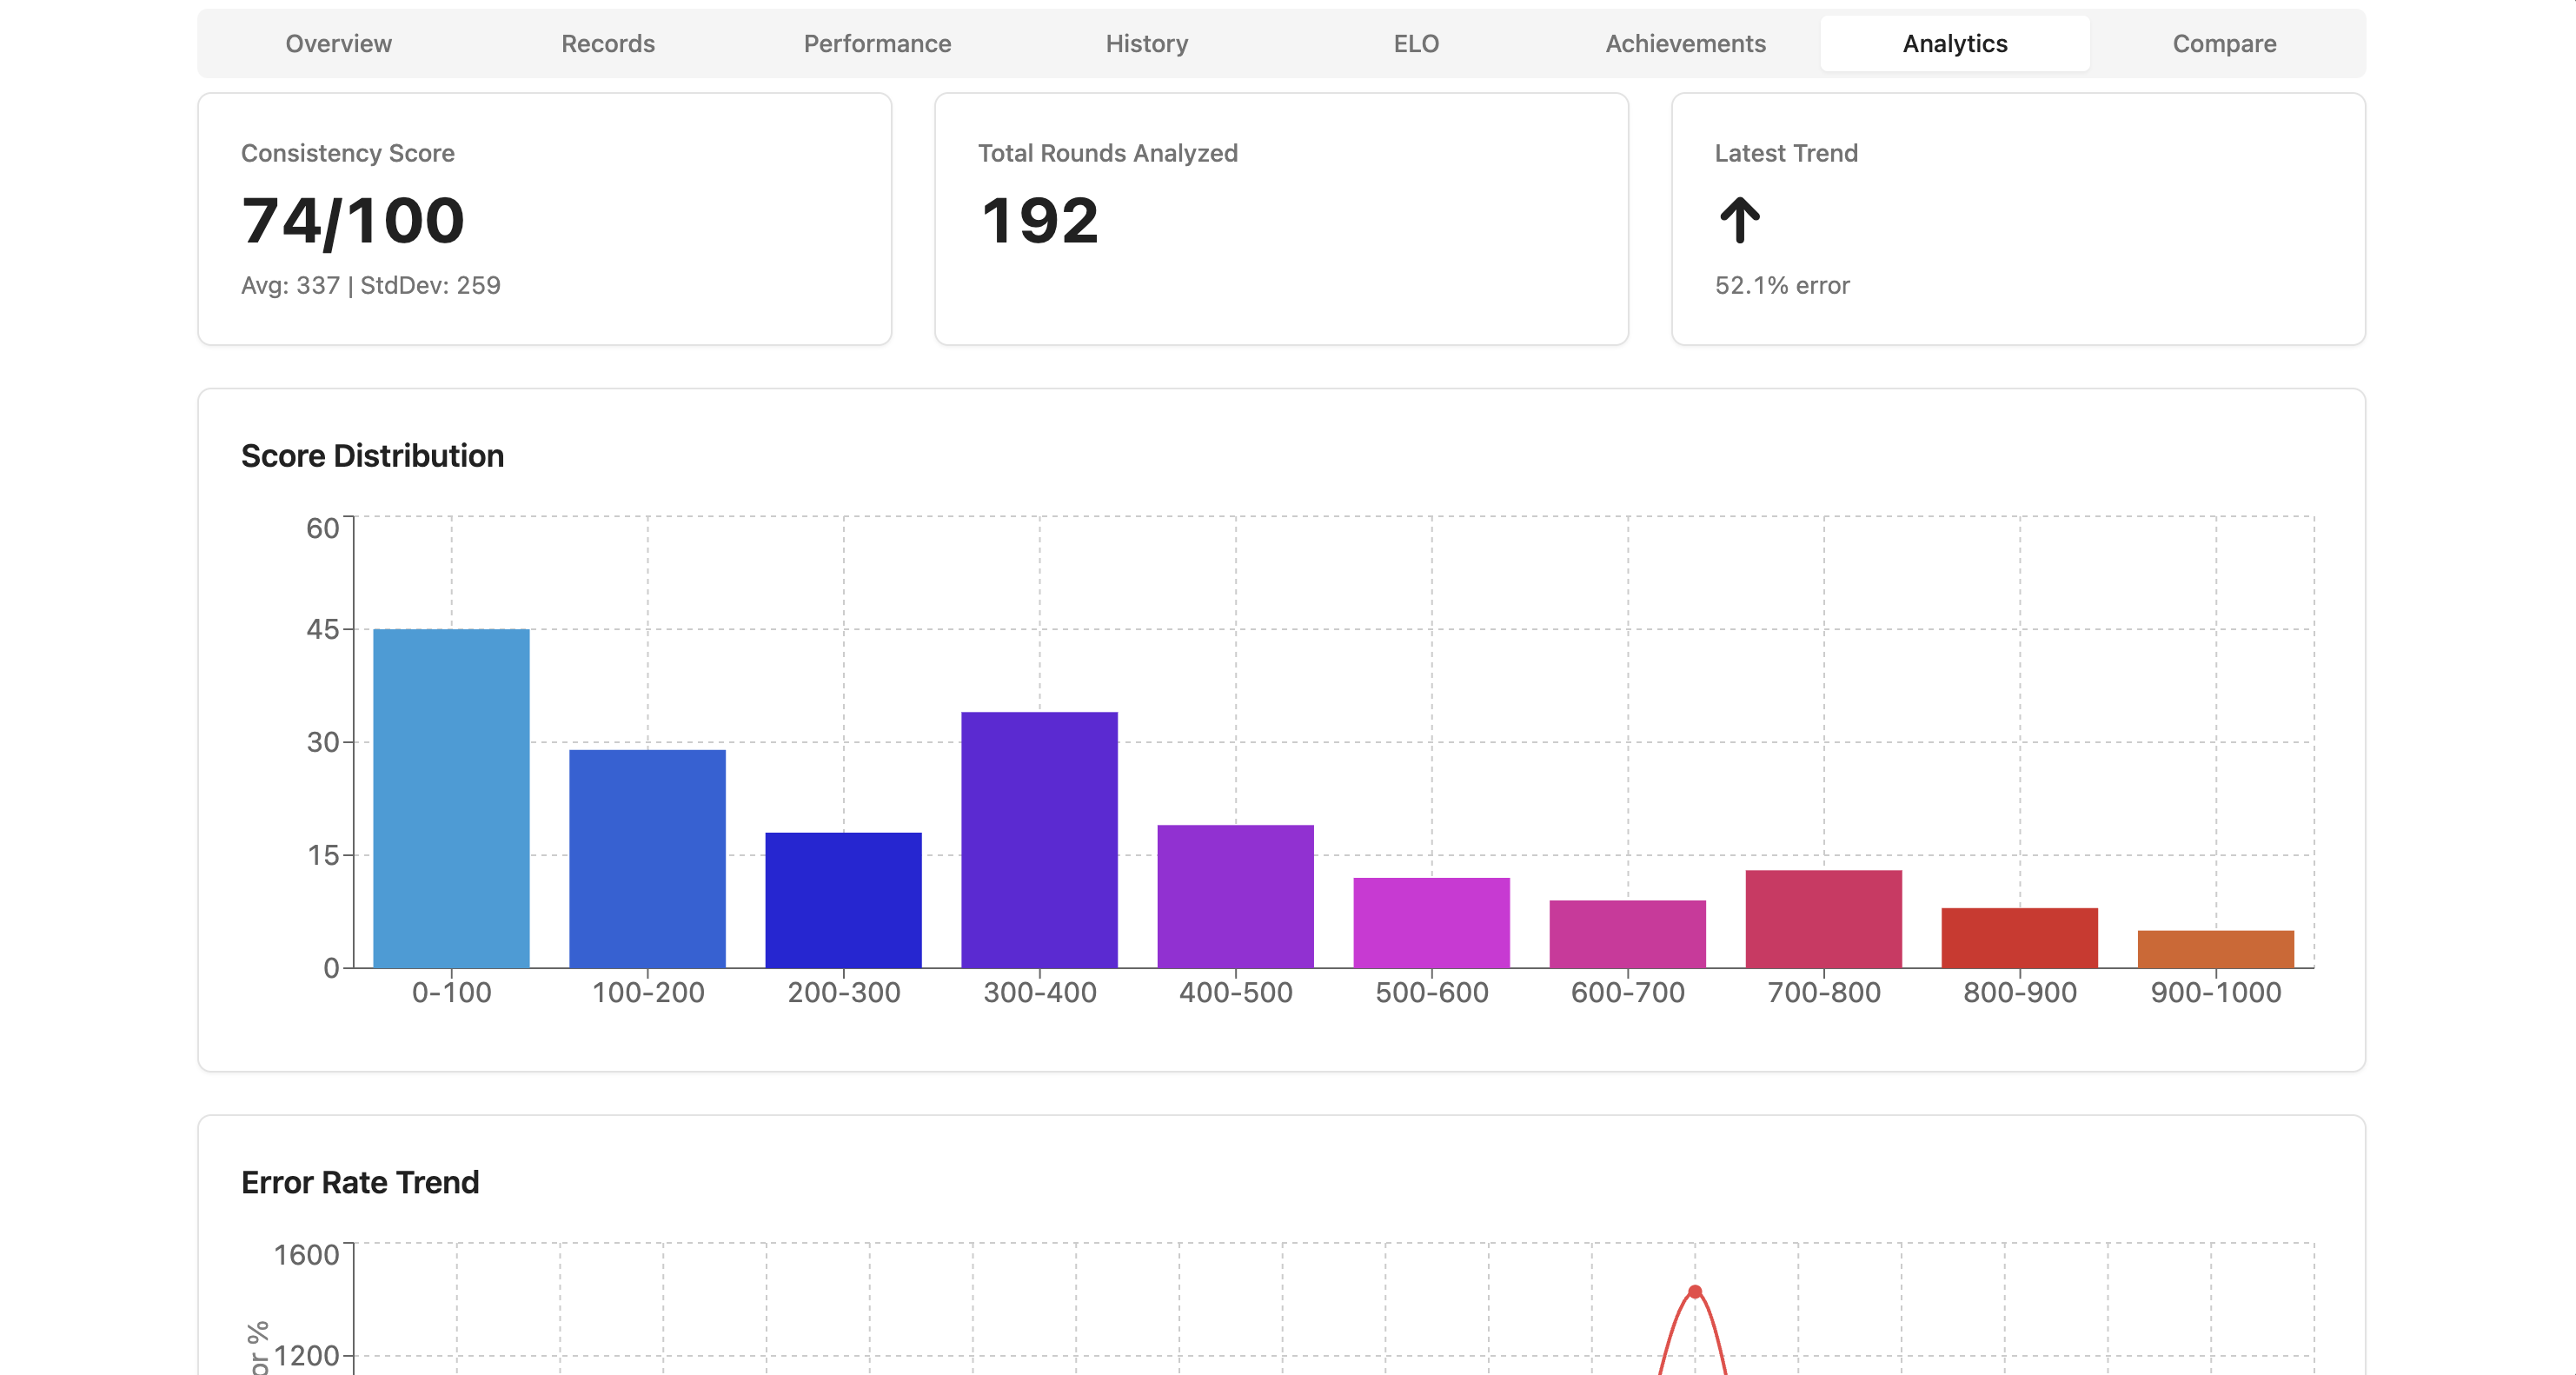Click the 400-500 violet bar
Image resolution: width=2576 pixels, height=1375 pixels.
pyautogui.click(x=1235, y=896)
